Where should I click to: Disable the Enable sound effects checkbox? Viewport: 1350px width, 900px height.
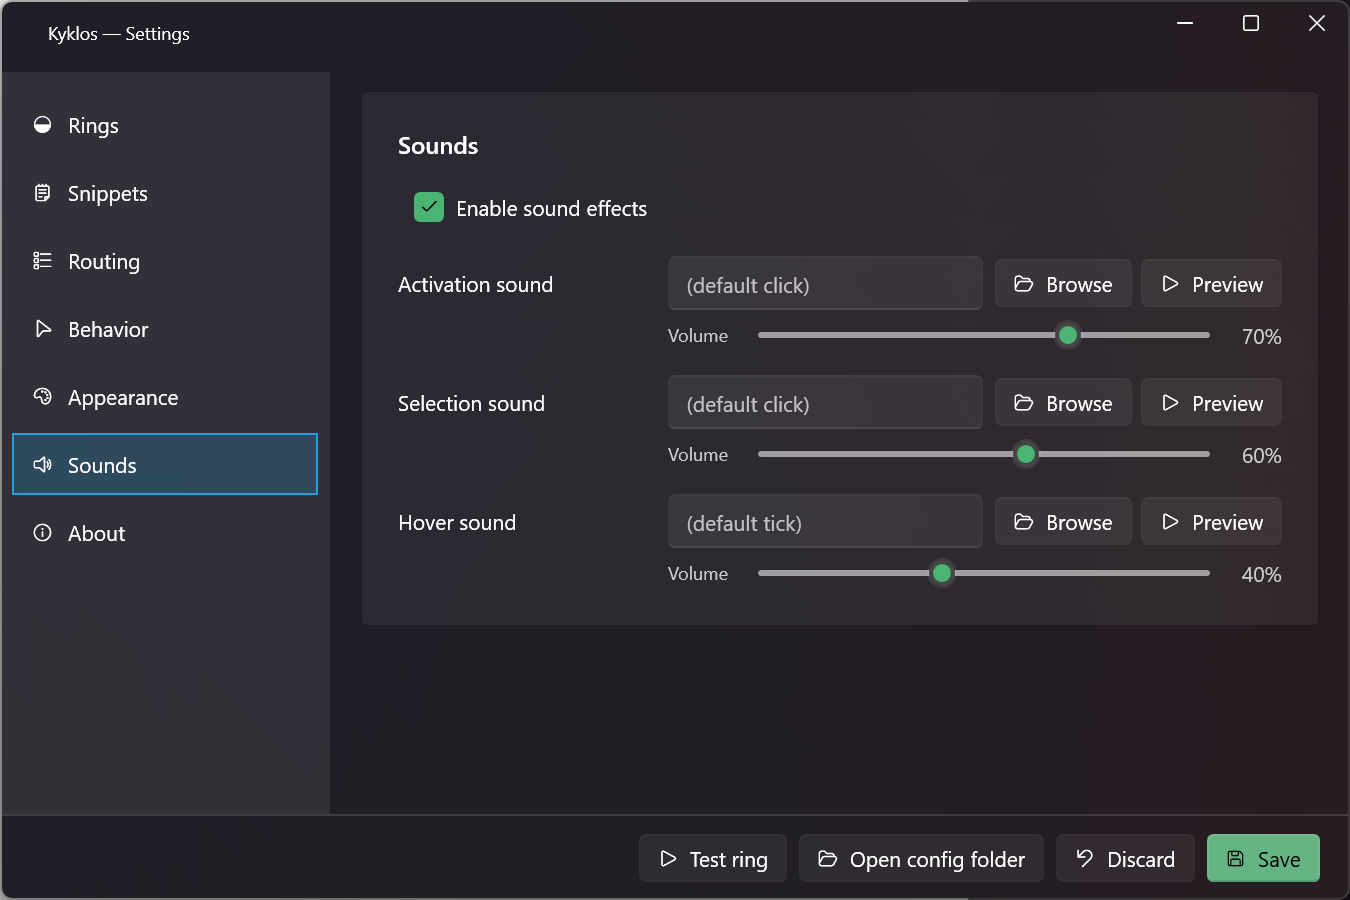pyautogui.click(x=429, y=208)
